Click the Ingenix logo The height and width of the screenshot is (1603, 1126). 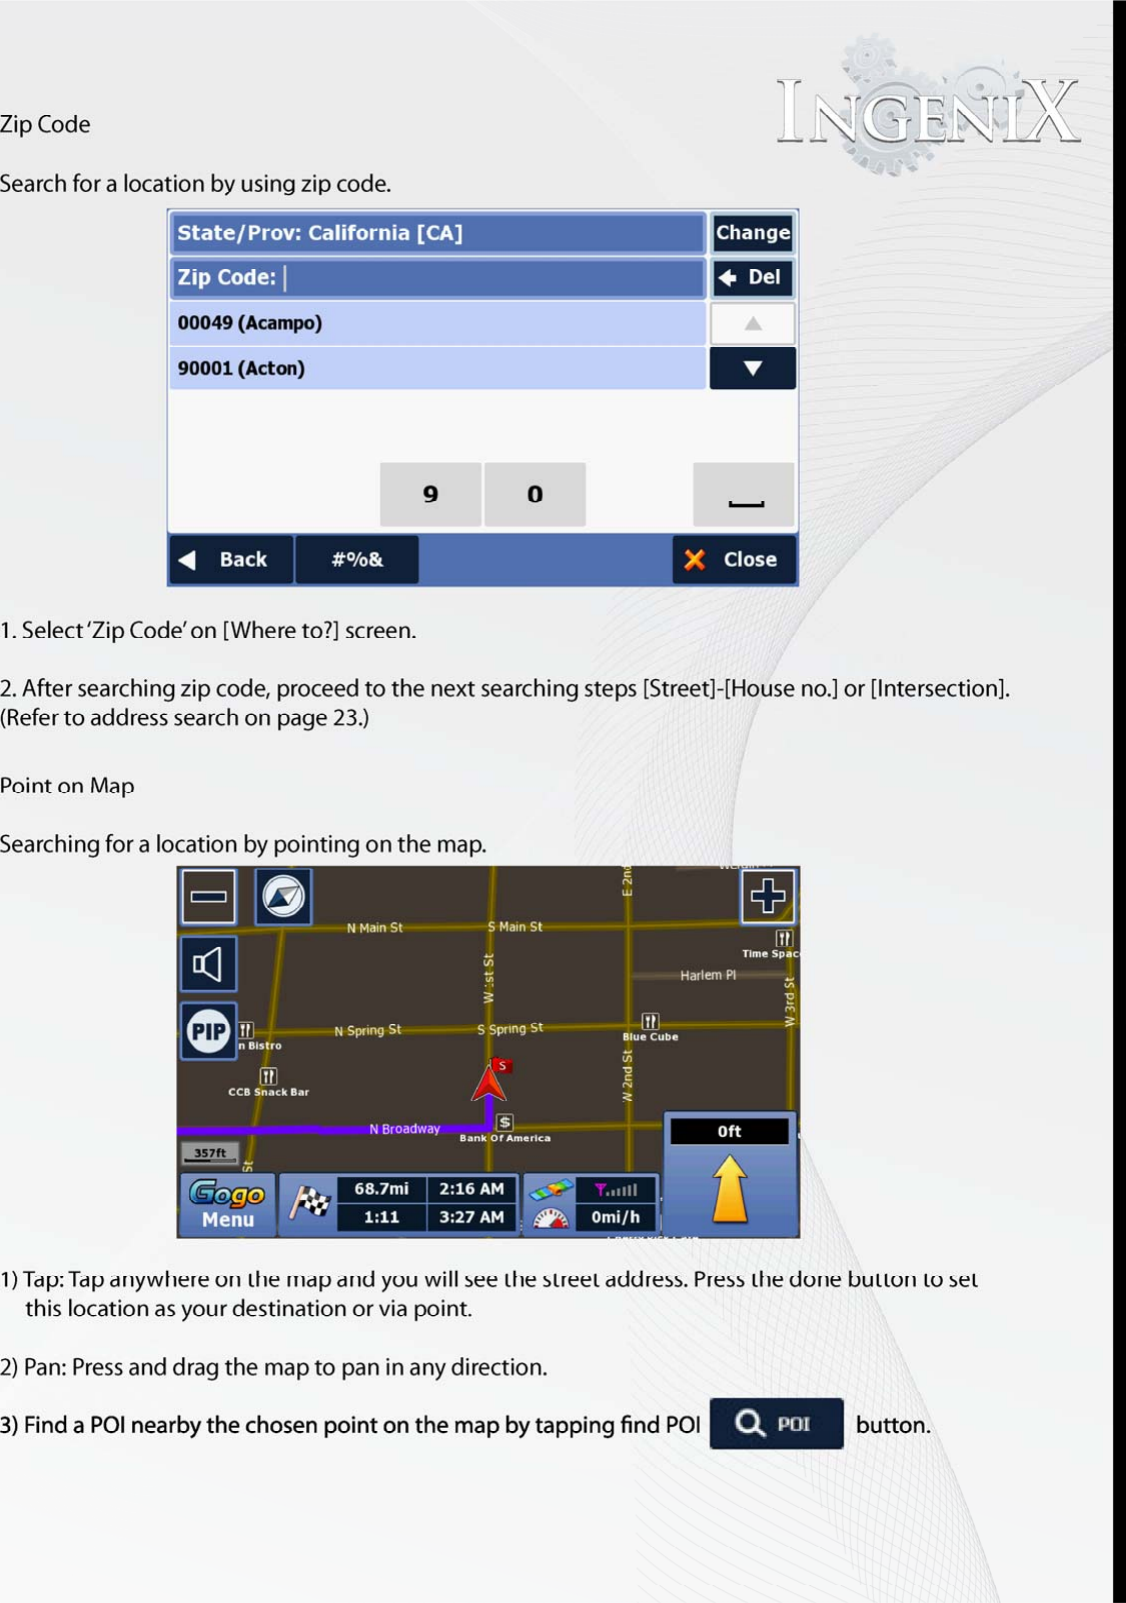(x=927, y=108)
